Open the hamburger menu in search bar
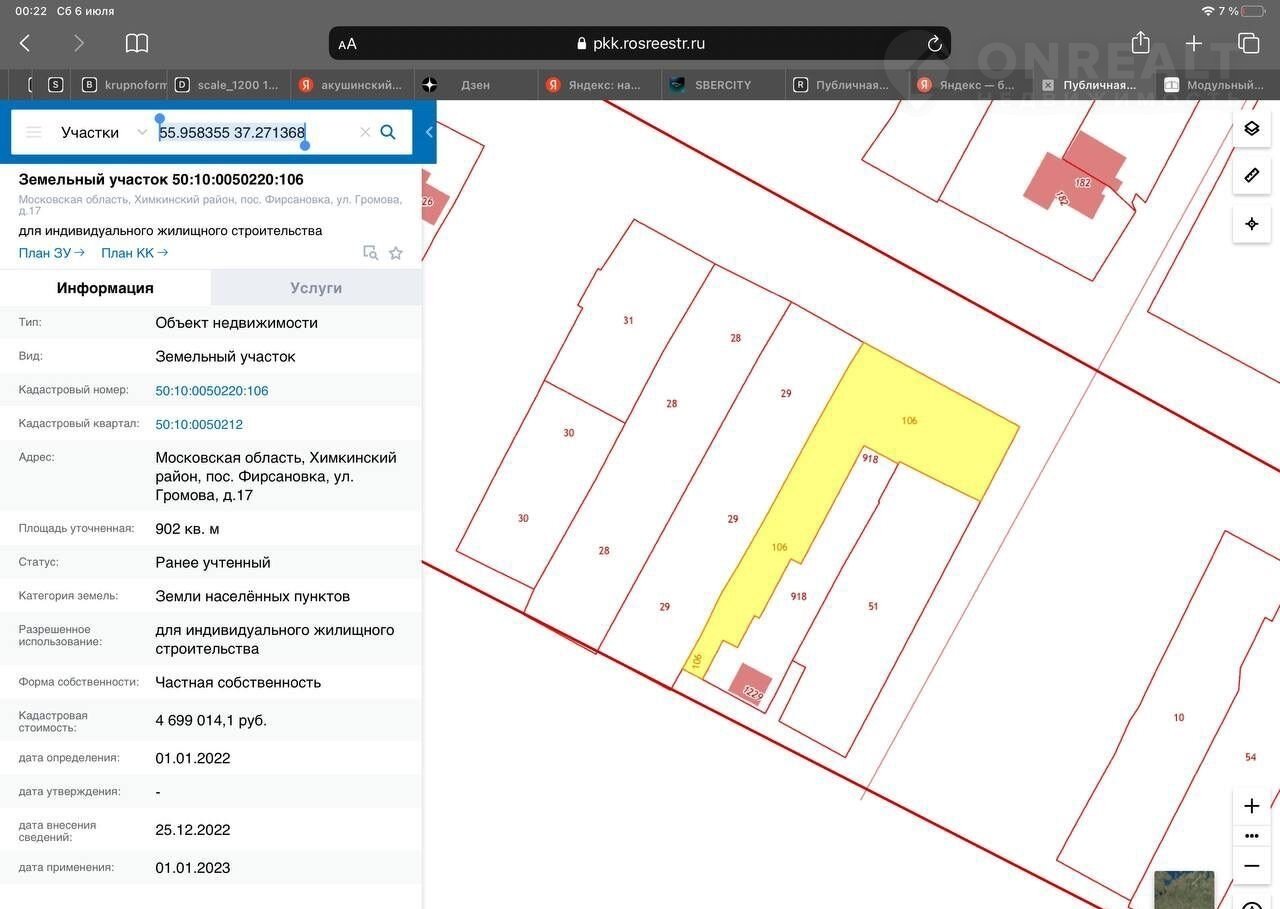1280x909 pixels. point(34,132)
